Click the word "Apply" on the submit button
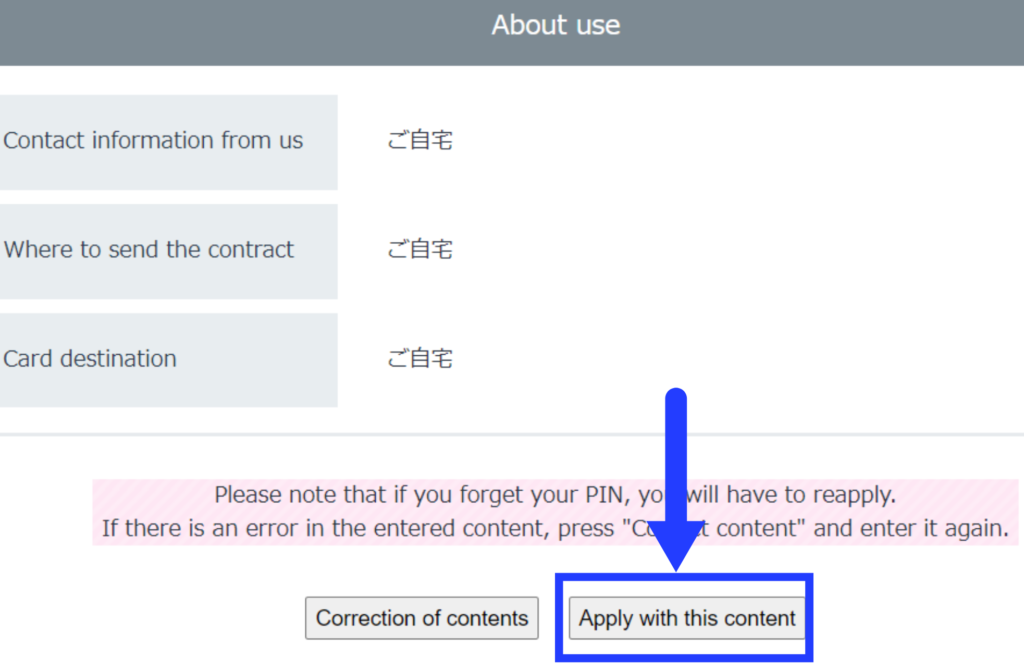This screenshot has height=671, width=1024. (x=605, y=618)
